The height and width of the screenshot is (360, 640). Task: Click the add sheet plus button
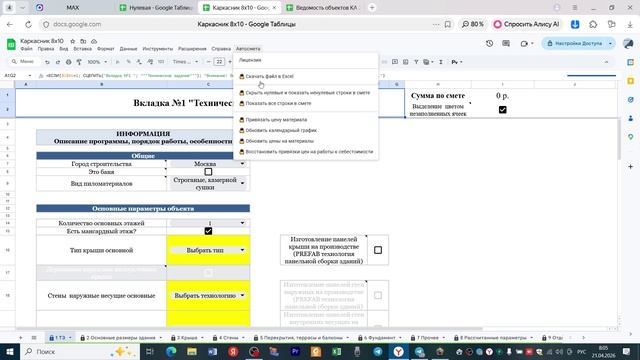pos(20,338)
